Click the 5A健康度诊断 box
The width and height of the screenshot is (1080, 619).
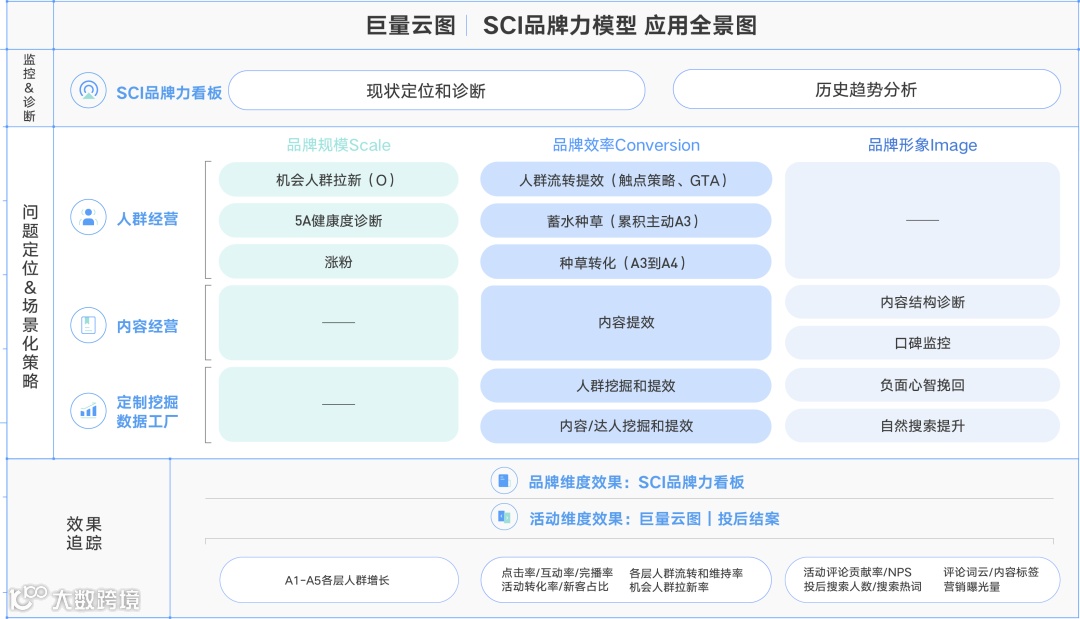338,221
